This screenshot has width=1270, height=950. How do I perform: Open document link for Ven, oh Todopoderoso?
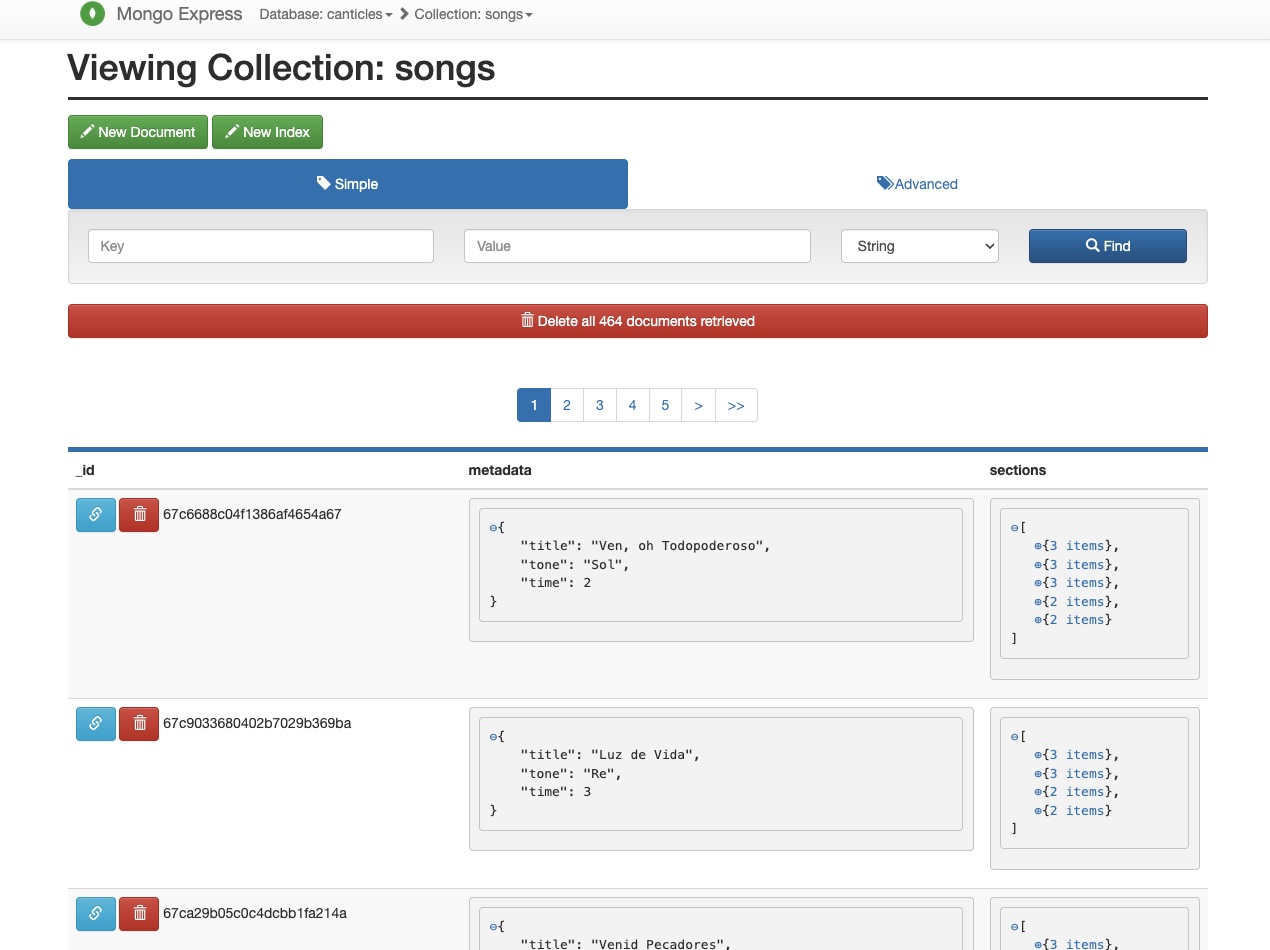click(96, 515)
